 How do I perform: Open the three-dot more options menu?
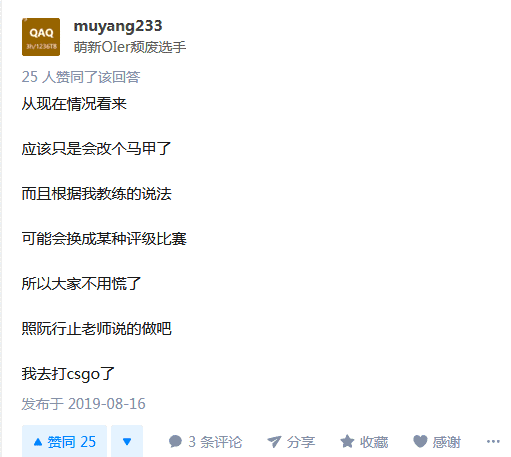[x=493, y=442]
